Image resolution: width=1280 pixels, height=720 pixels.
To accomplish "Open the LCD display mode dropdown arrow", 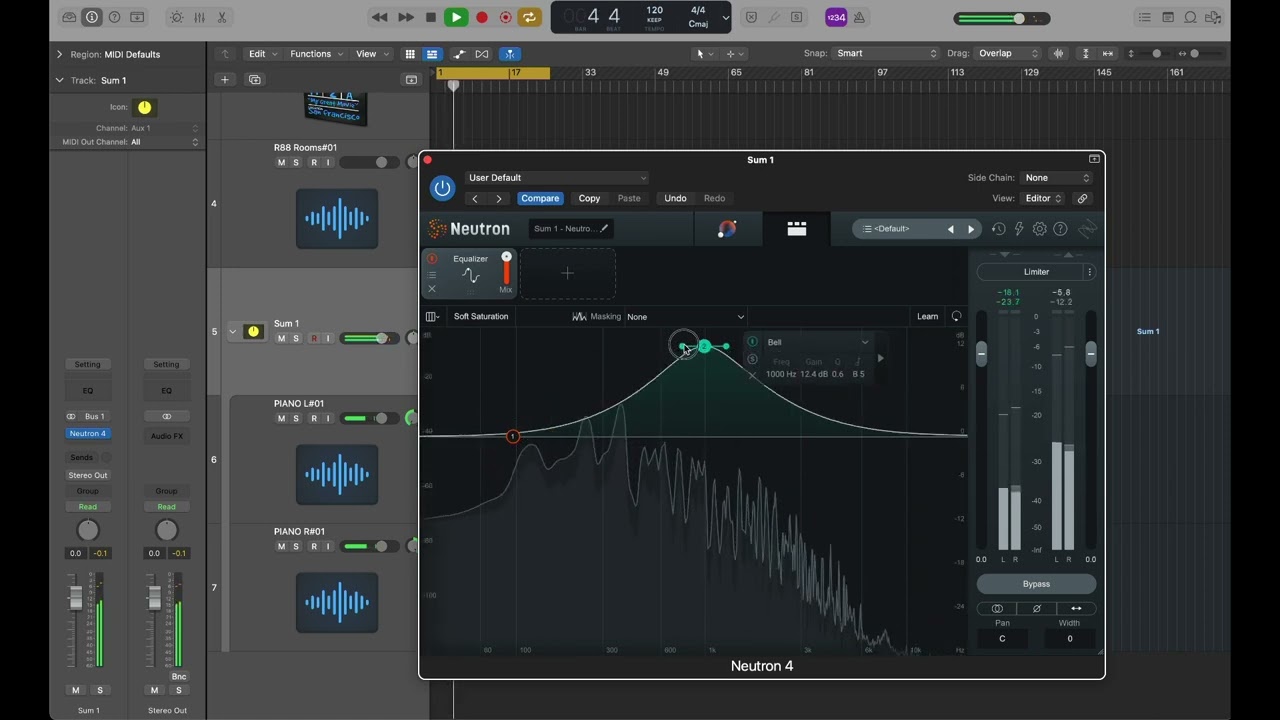I will (725, 17).
